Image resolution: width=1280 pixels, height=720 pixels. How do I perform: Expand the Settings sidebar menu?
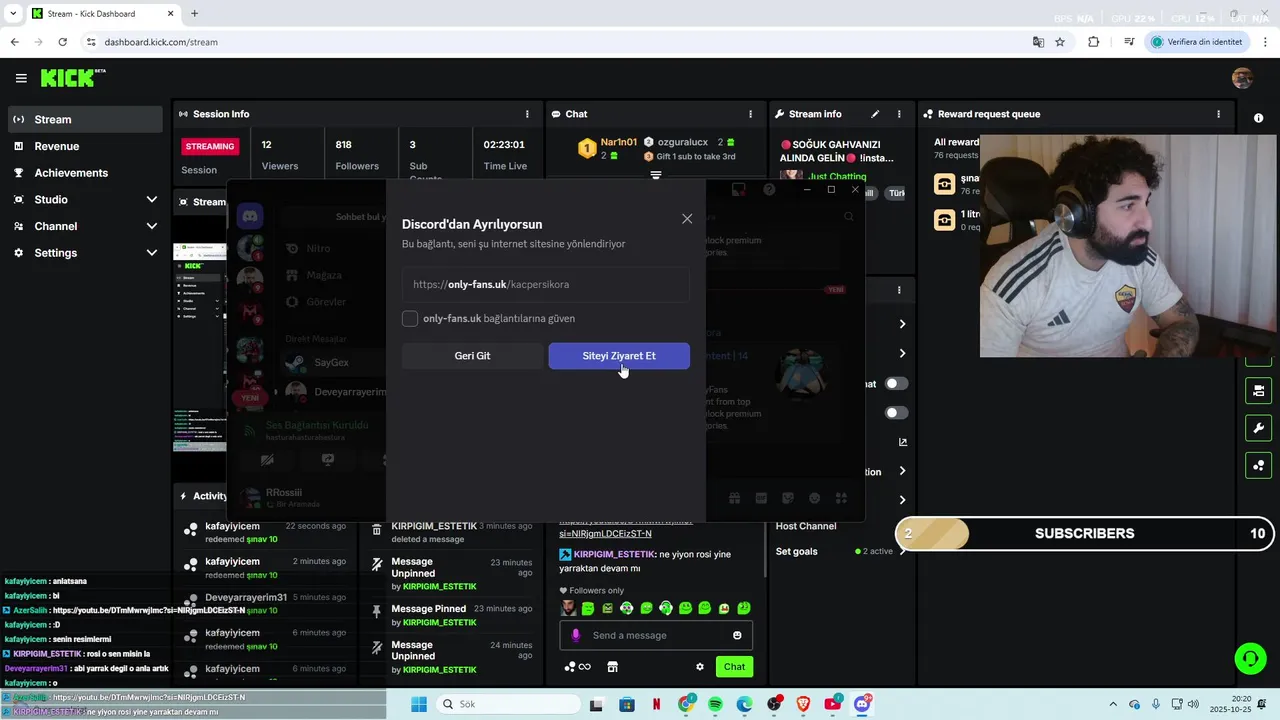(x=84, y=253)
